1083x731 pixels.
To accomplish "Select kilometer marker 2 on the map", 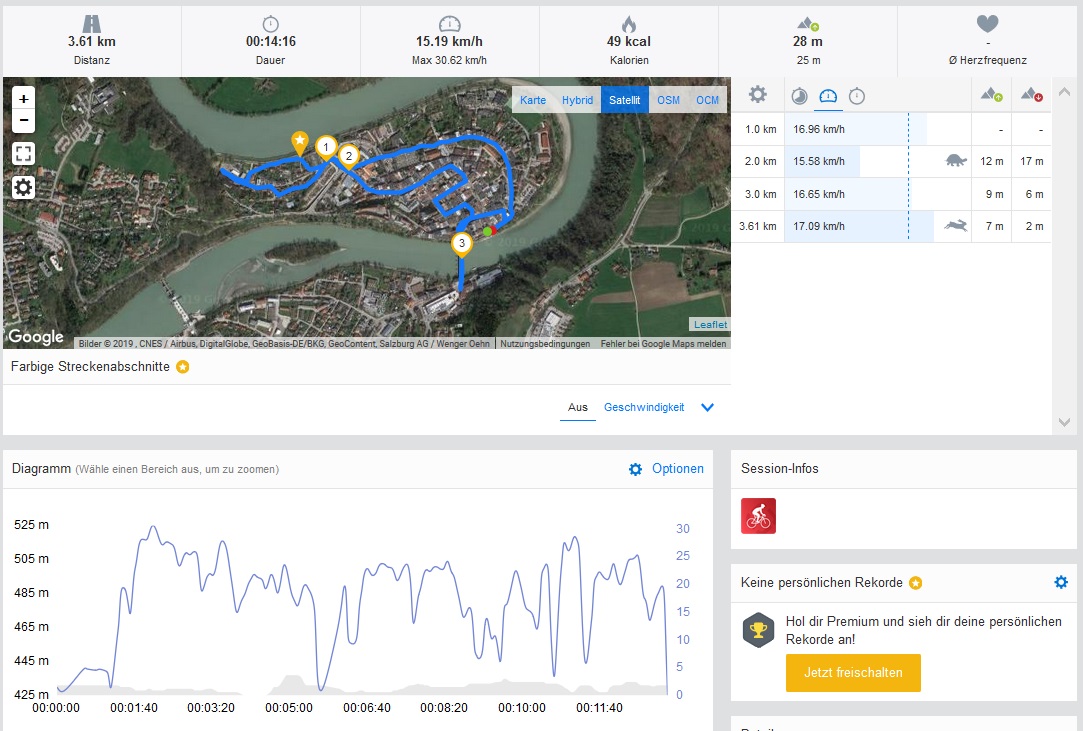I will [349, 157].
